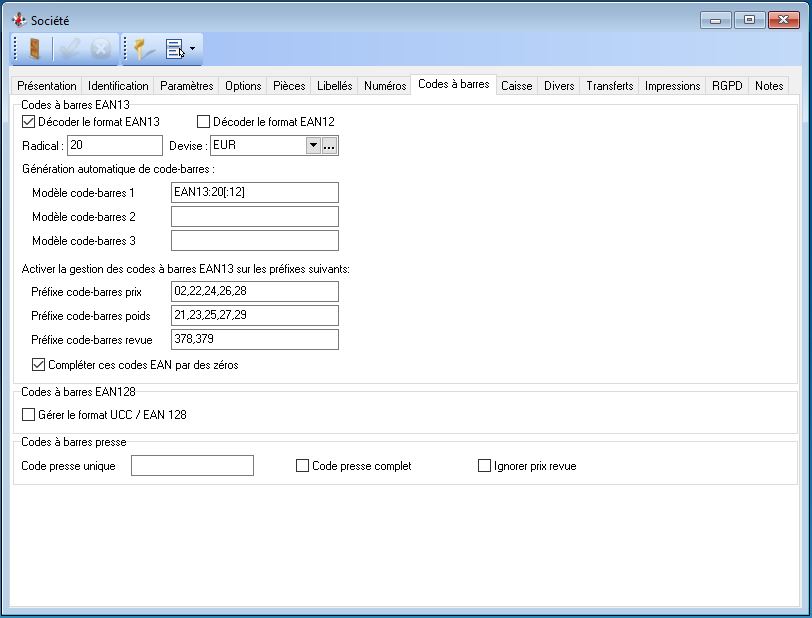
Task: Check the Ignorer prix revue box
Action: coord(485,466)
